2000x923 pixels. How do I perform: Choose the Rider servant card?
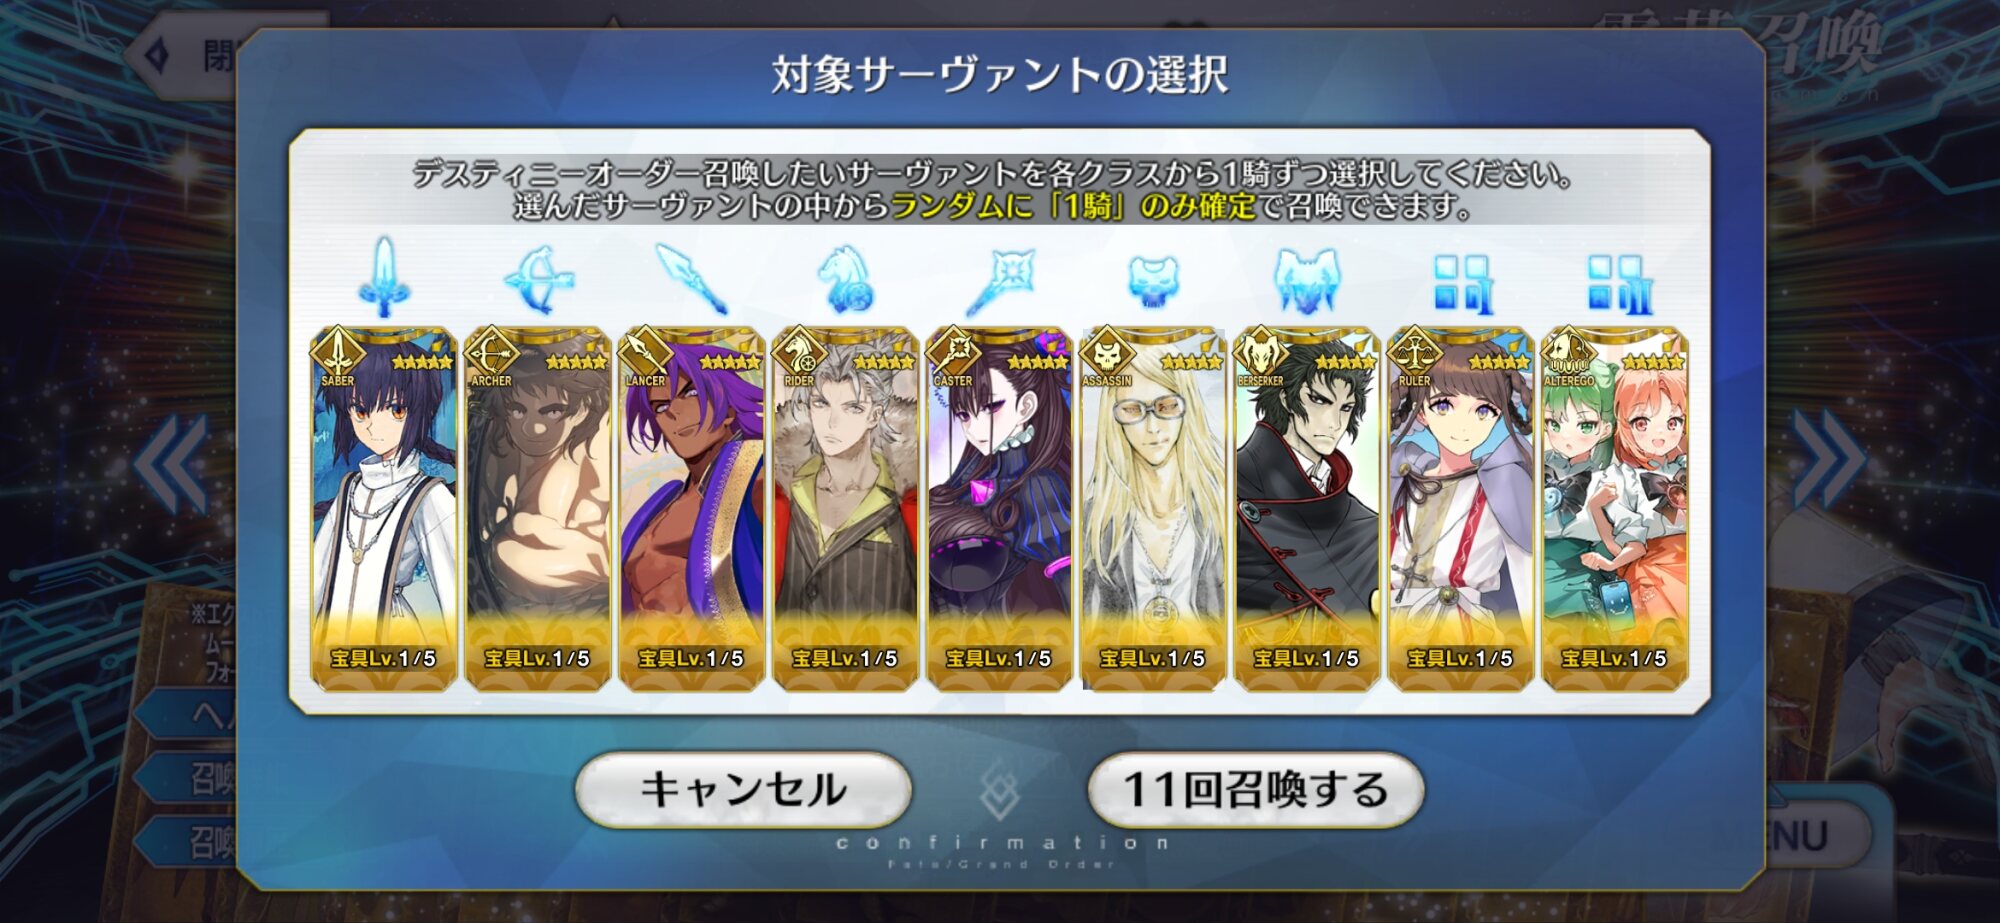[846, 509]
